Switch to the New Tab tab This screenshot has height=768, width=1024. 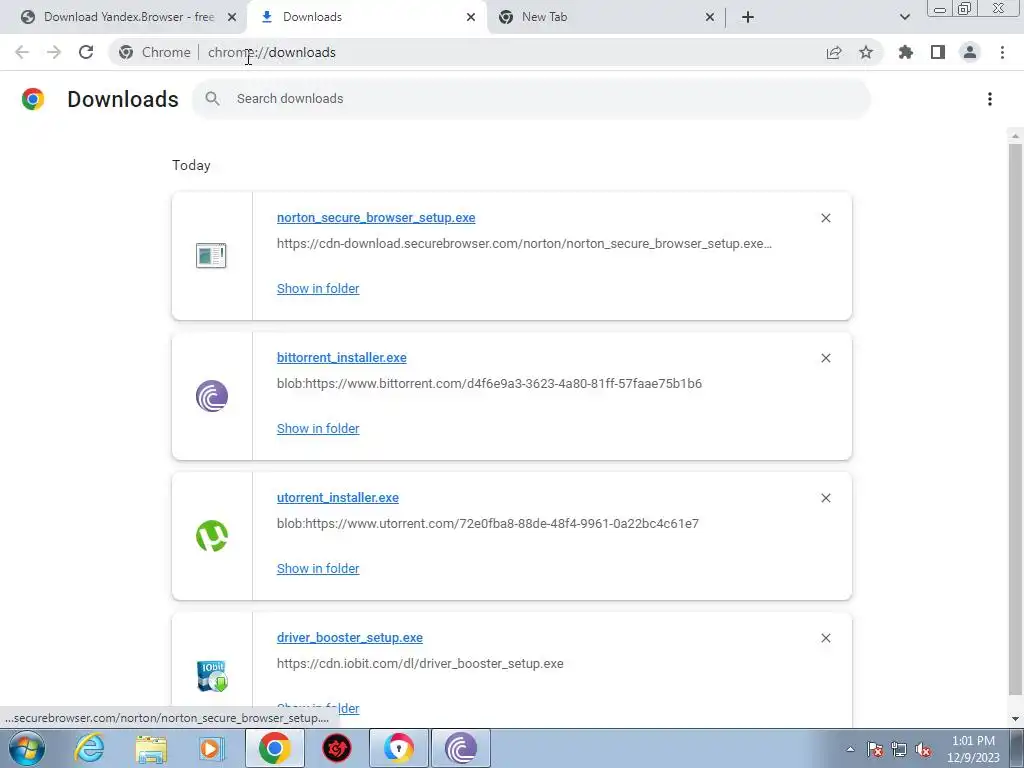coord(606,17)
